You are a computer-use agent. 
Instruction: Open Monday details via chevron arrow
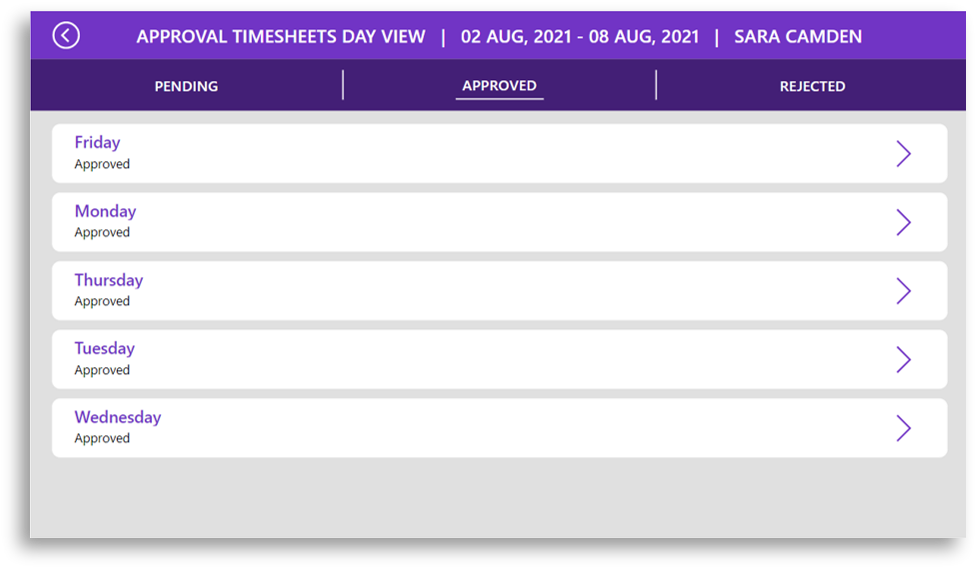click(x=903, y=222)
